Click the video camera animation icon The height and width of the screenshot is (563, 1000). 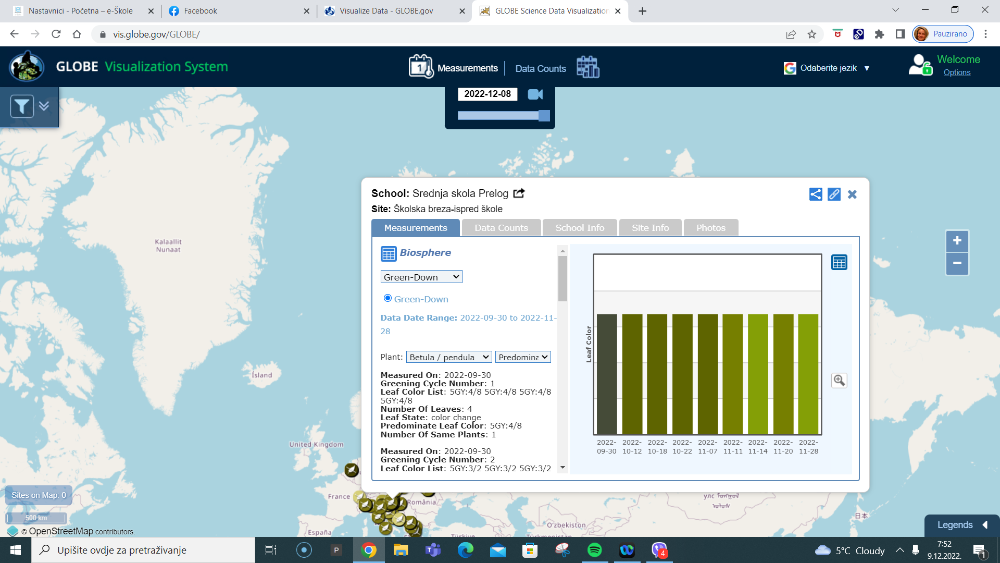(535, 94)
